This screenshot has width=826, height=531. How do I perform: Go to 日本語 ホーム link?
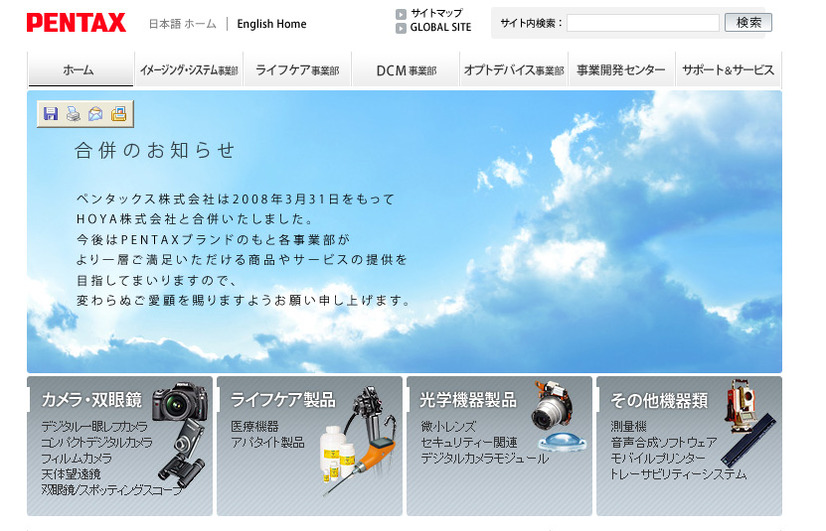(x=182, y=24)
